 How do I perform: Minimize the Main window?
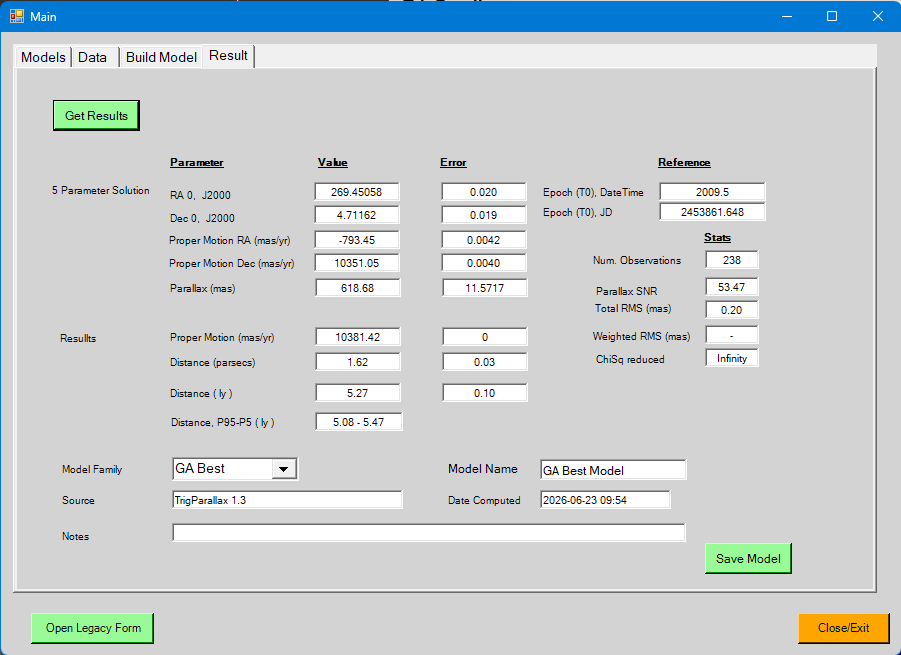(787, 16)
